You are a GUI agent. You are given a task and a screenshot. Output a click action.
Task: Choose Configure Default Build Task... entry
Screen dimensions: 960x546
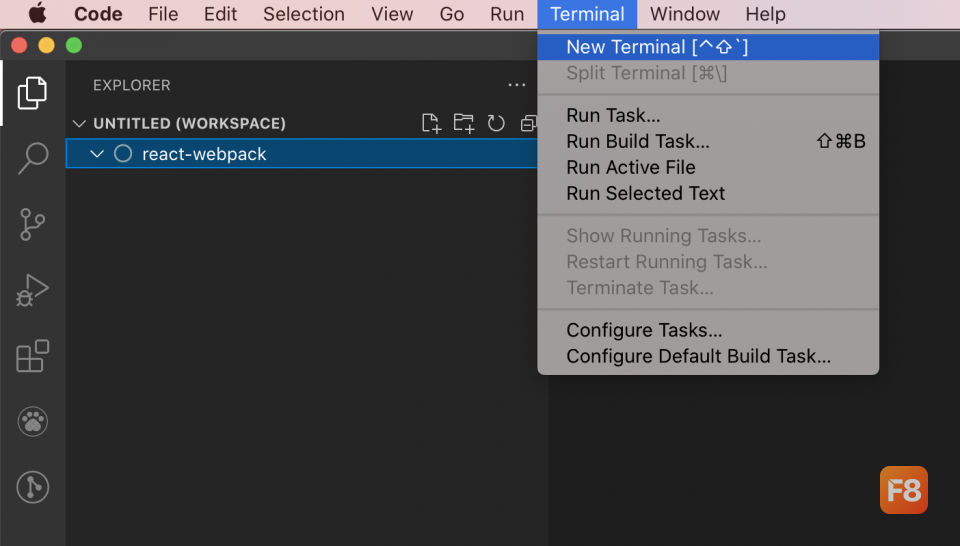click(x=708, y=356)
